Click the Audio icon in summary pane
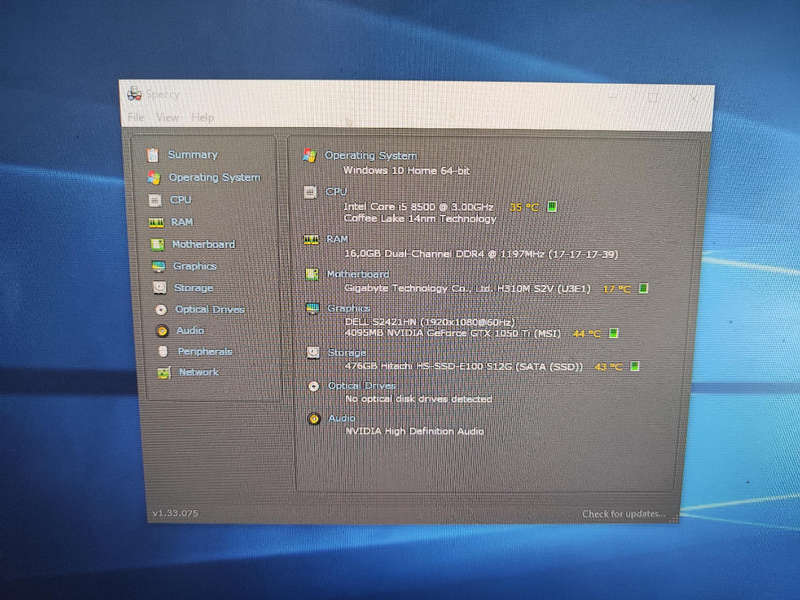Image resolution: width=800 pixels, height=600 pixels. (314, 419)
